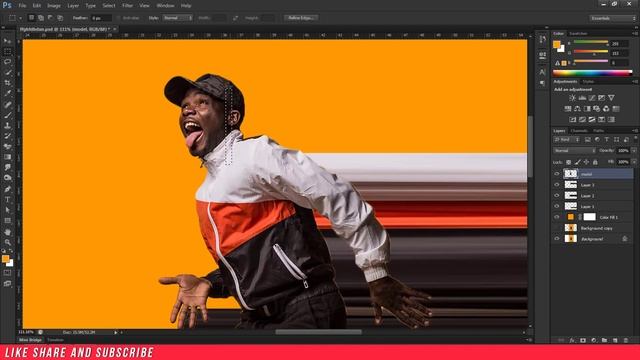Viewport: 640px width, 360px height.
Task: Change screen mode from the toolbar
Action: 7,283
